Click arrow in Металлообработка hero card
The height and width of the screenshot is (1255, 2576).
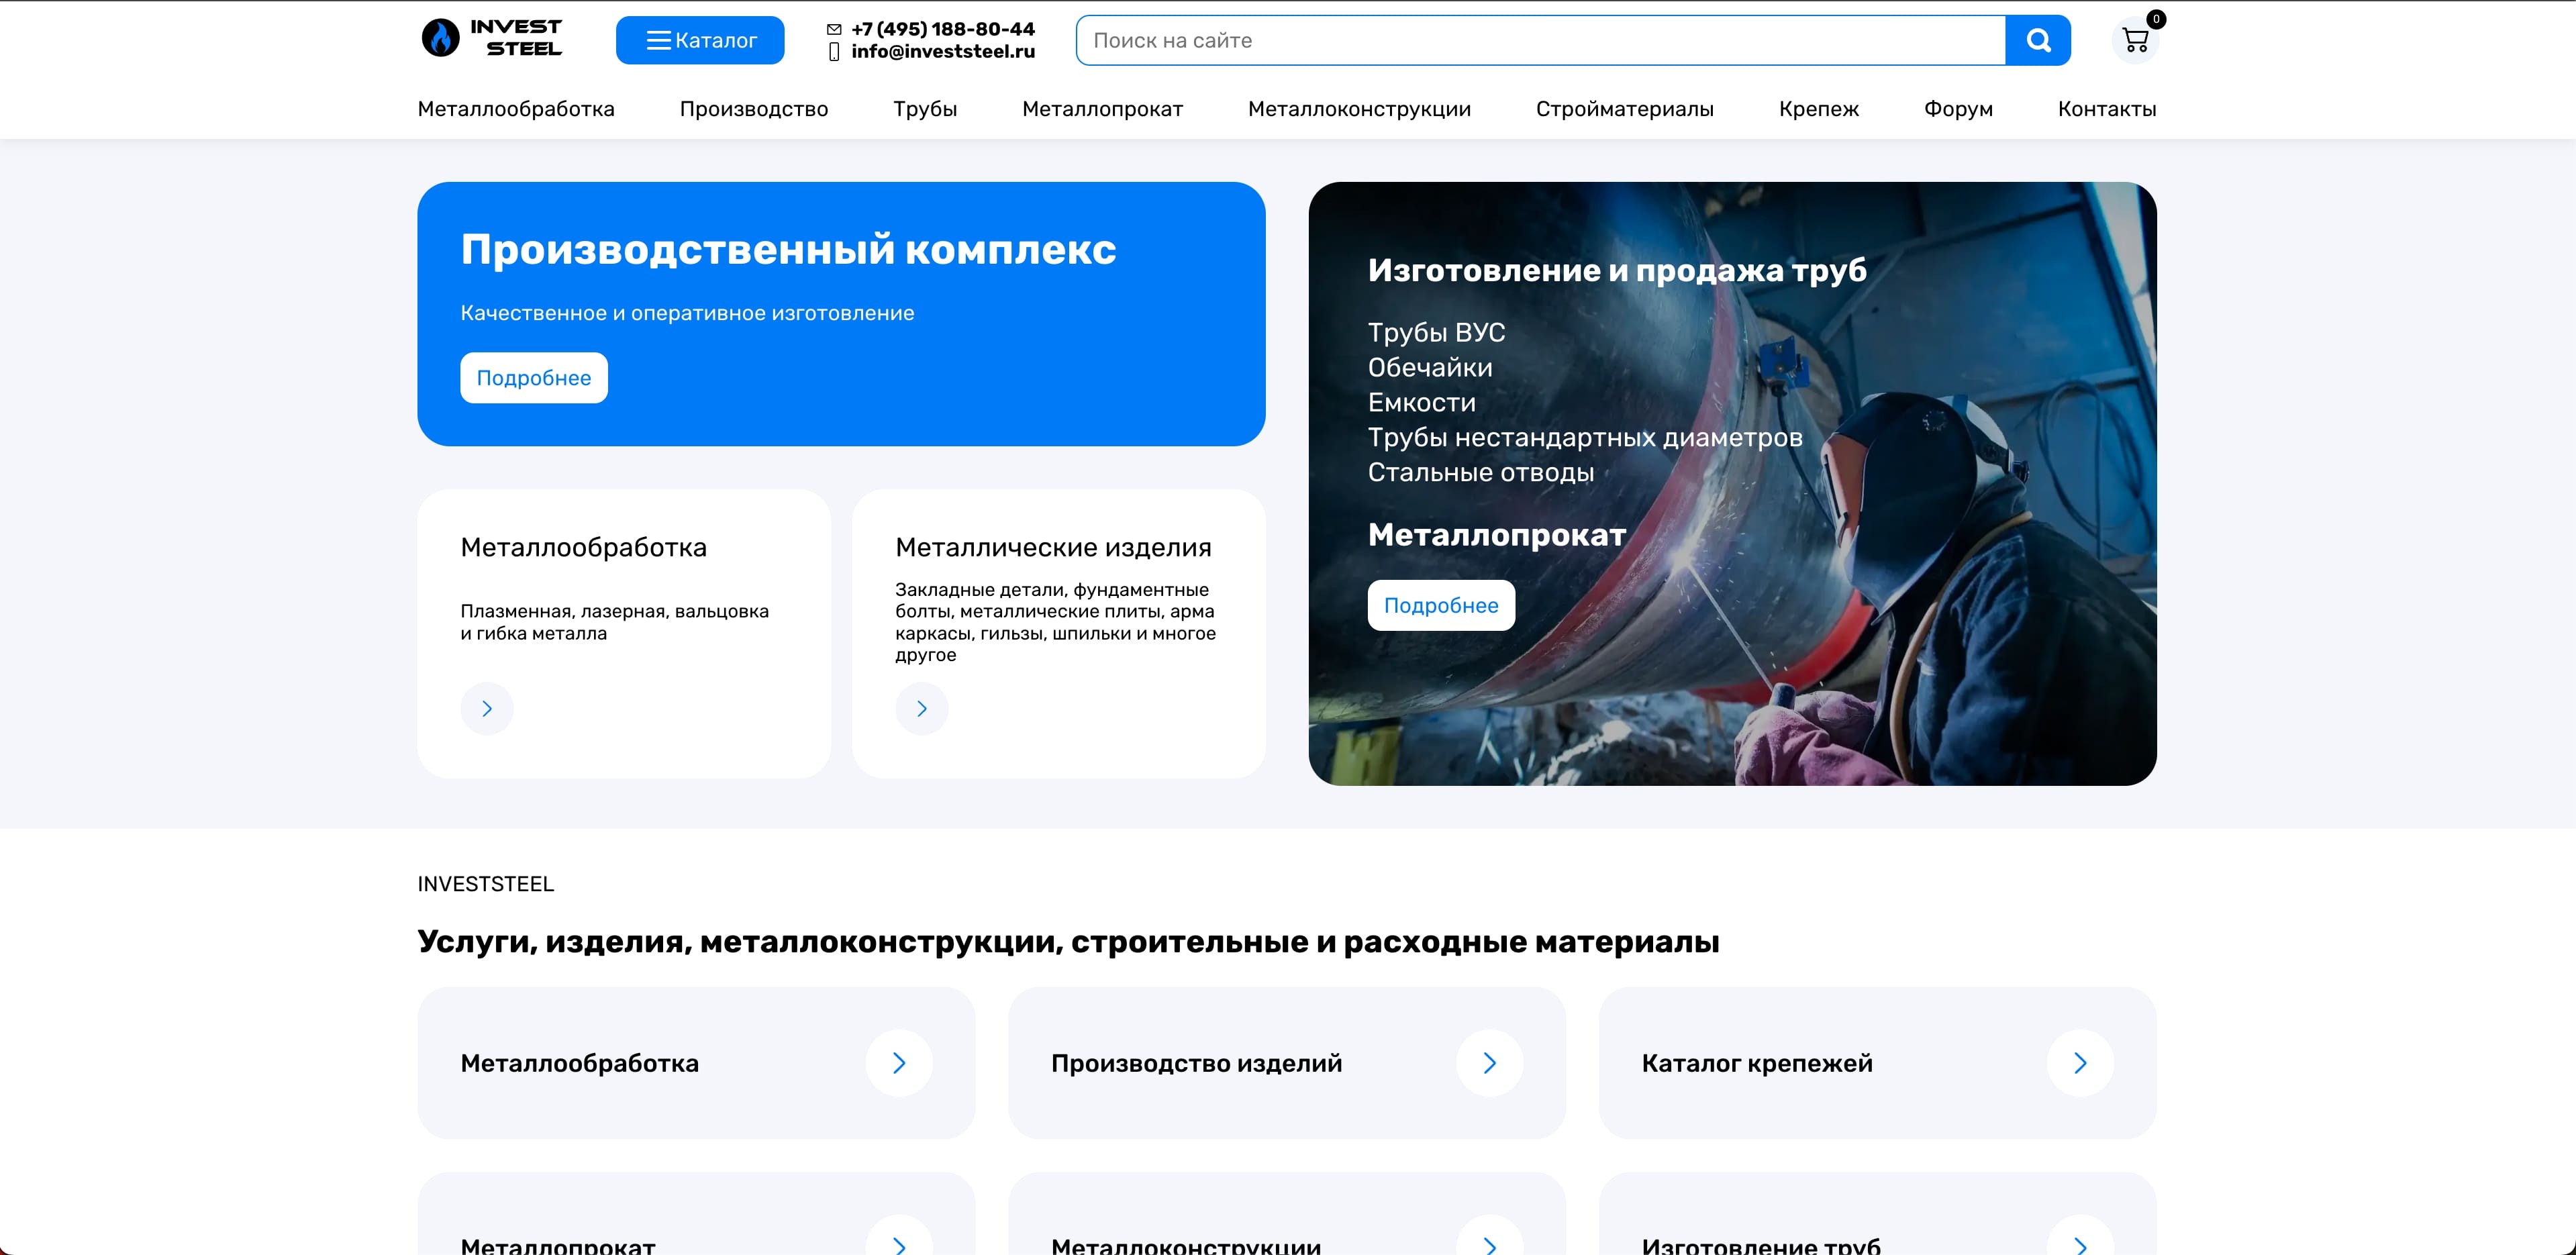click(487, 708)
